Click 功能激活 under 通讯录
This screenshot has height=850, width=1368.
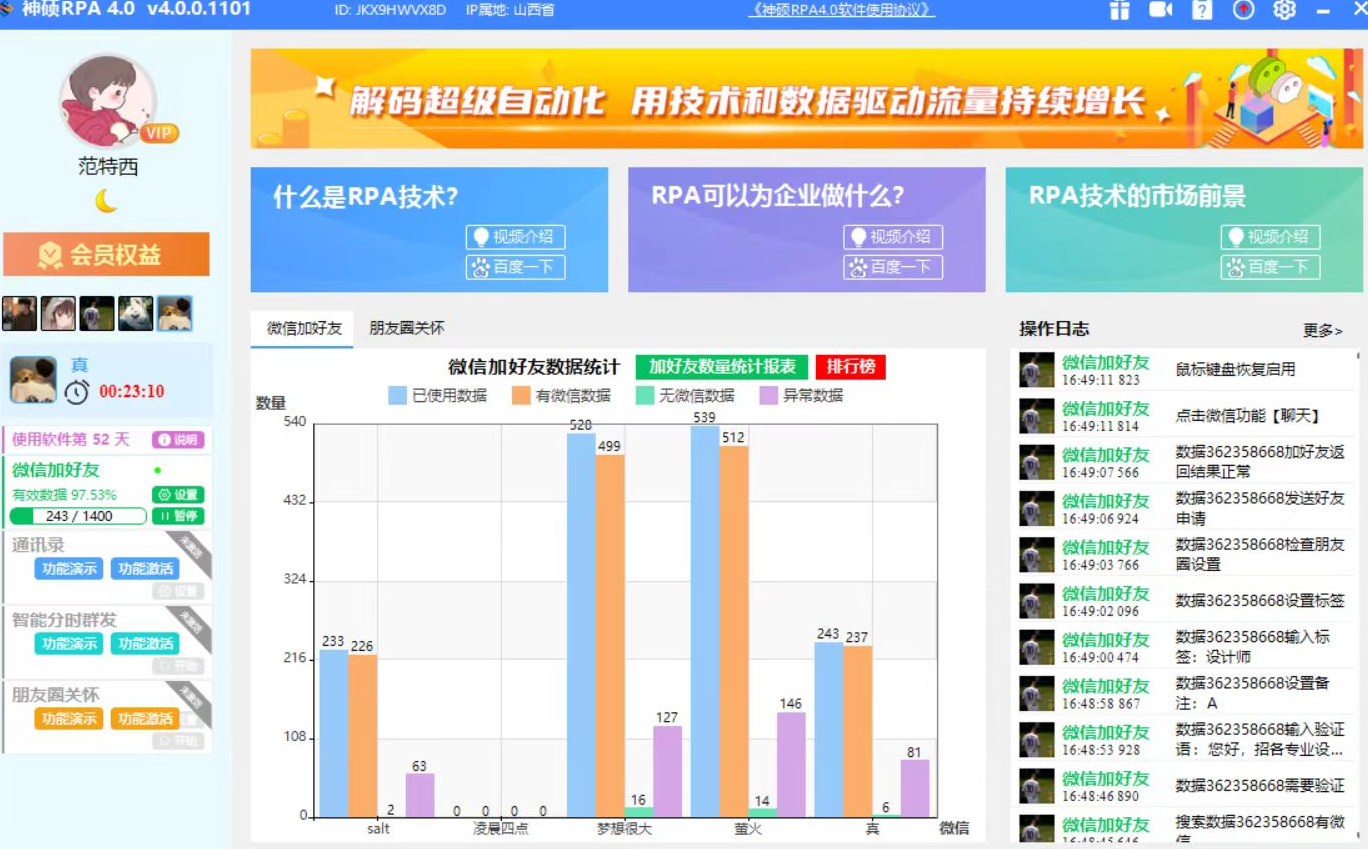(145, 568)
